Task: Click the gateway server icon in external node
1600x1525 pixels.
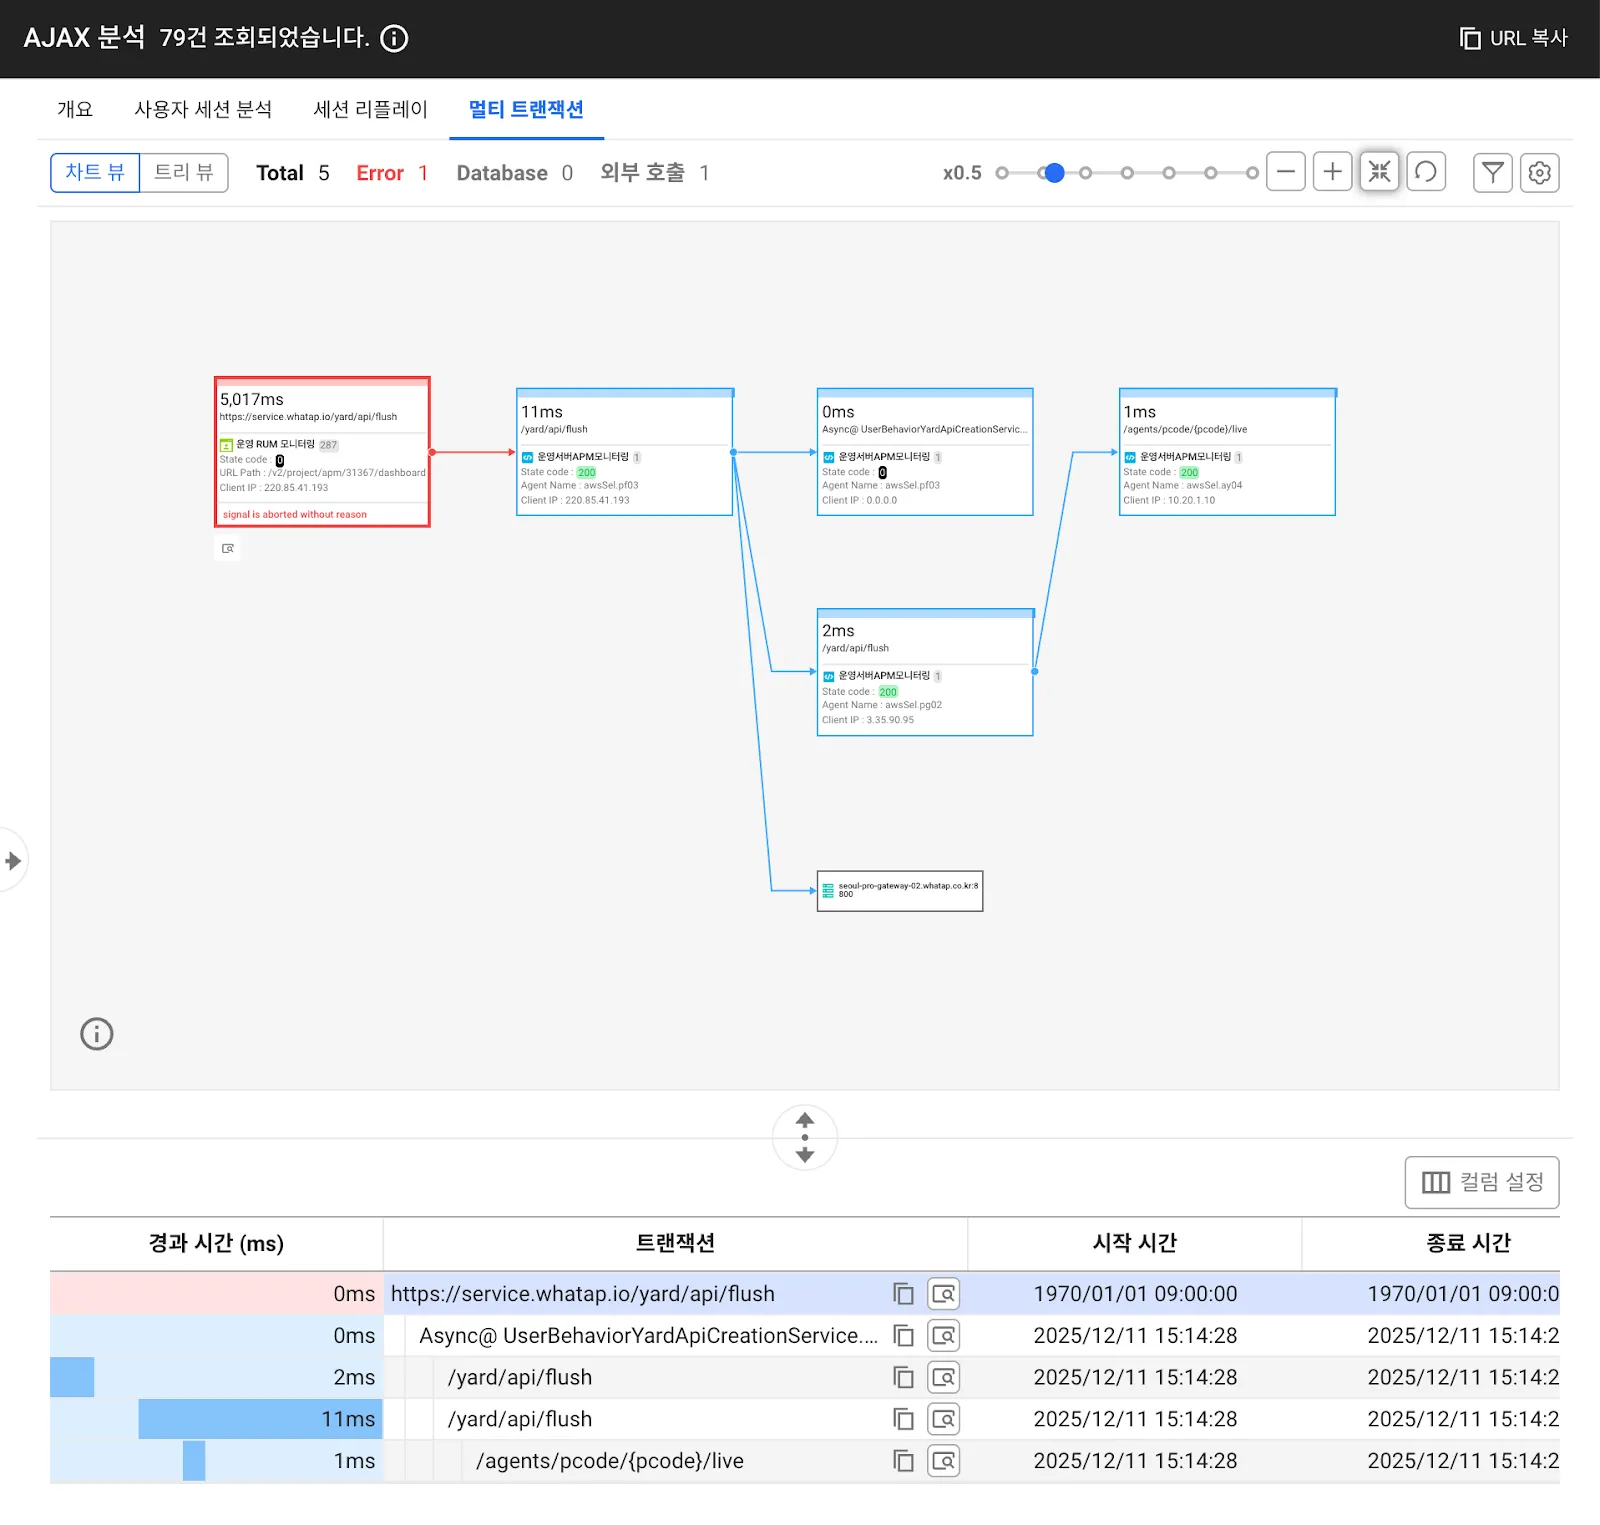Action: pos(828,890)
